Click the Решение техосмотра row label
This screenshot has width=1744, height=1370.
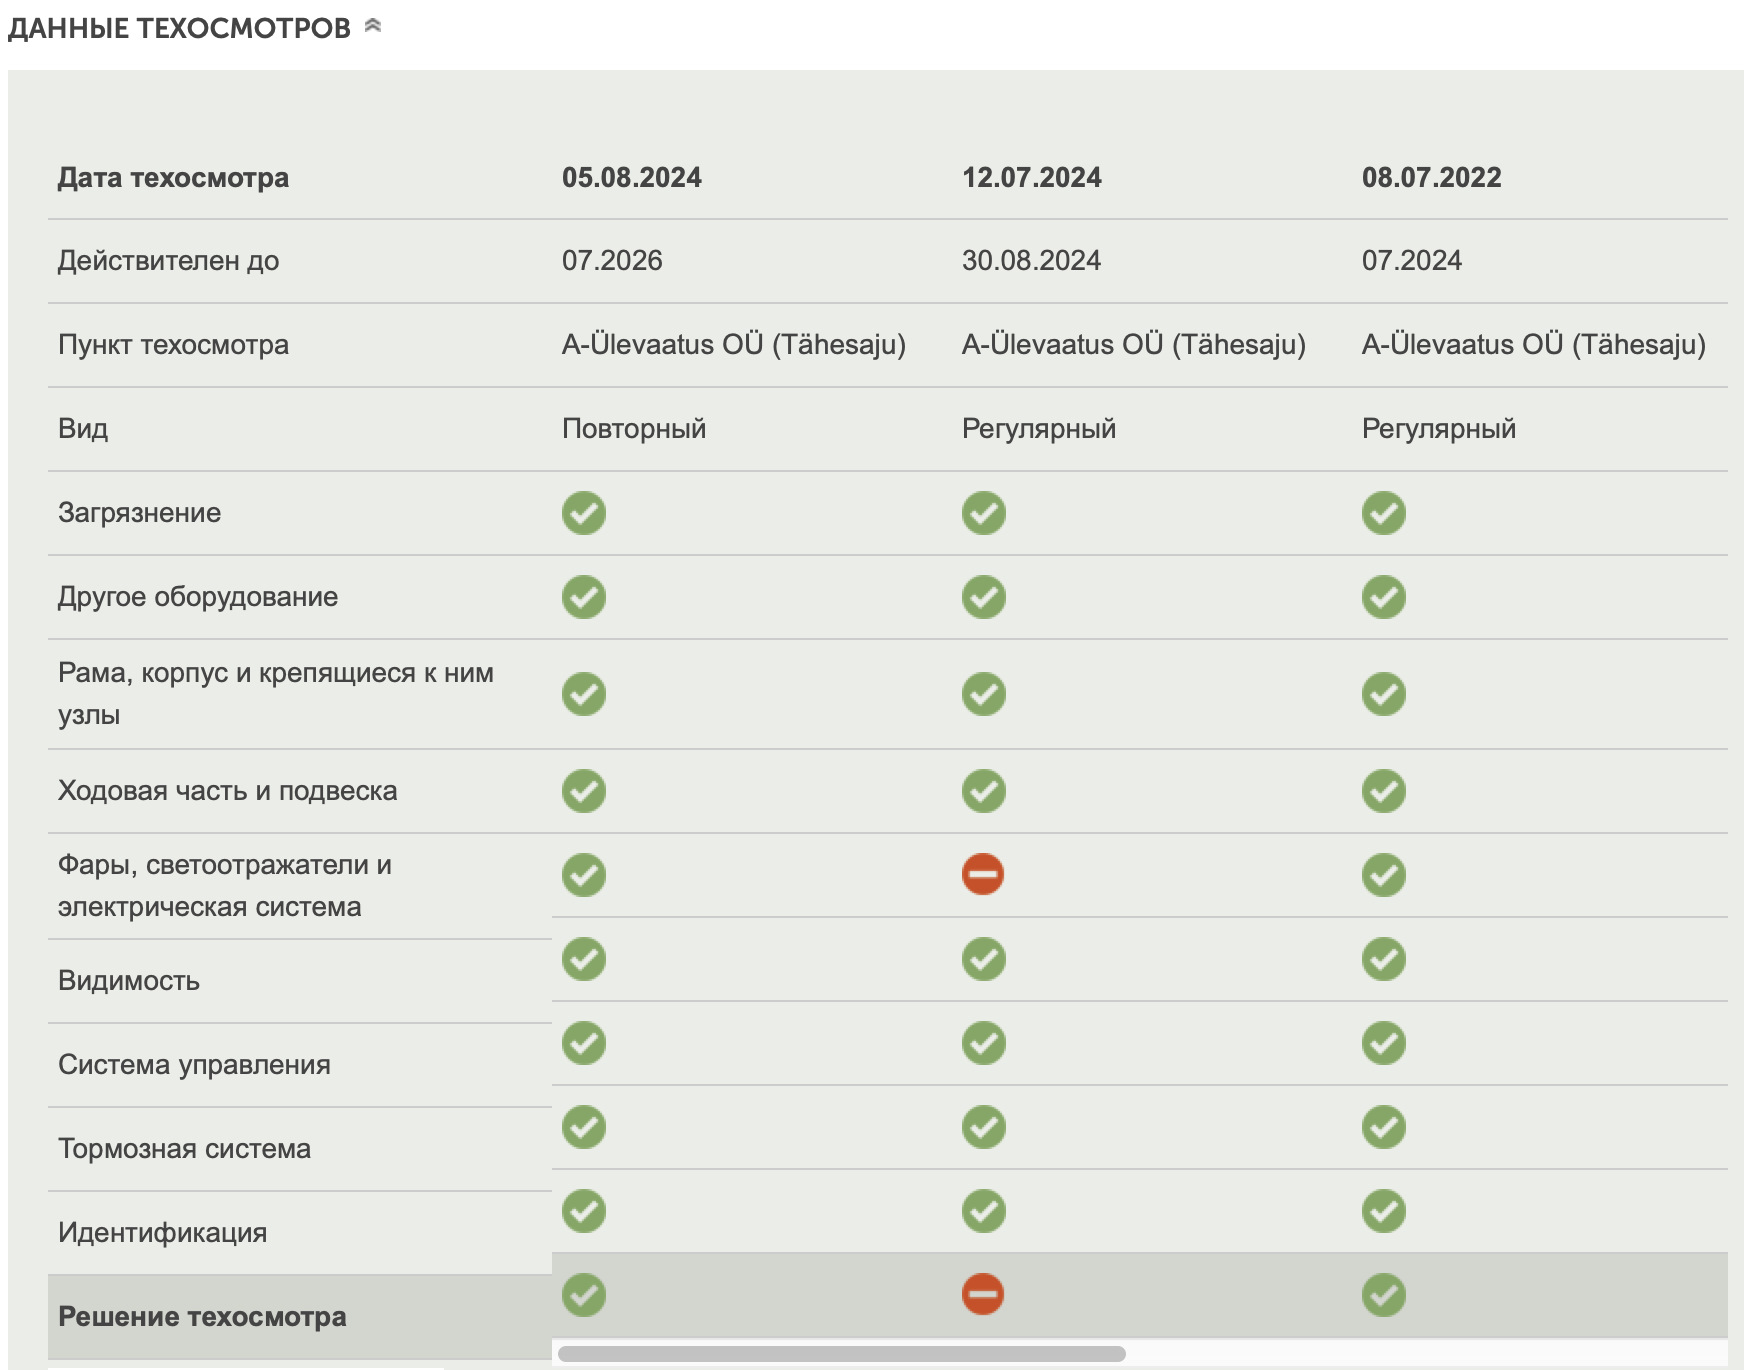tap(202, 1317)
